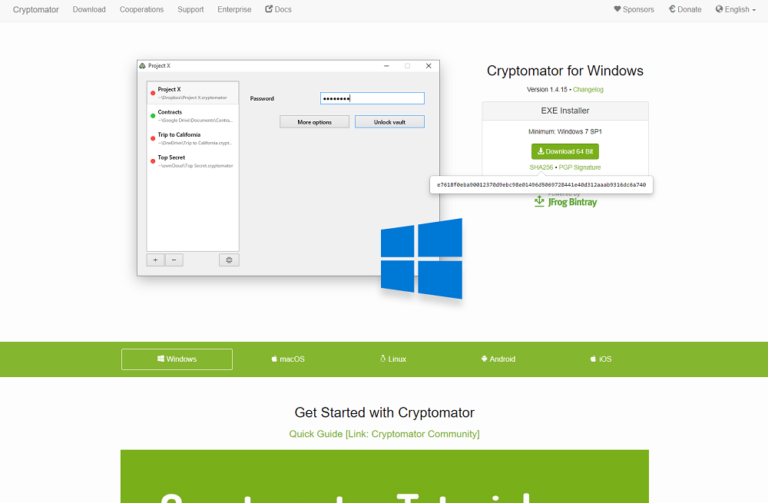Click the plus add-vault button
This screenshot has height=503, width=768.
[155, 259]
